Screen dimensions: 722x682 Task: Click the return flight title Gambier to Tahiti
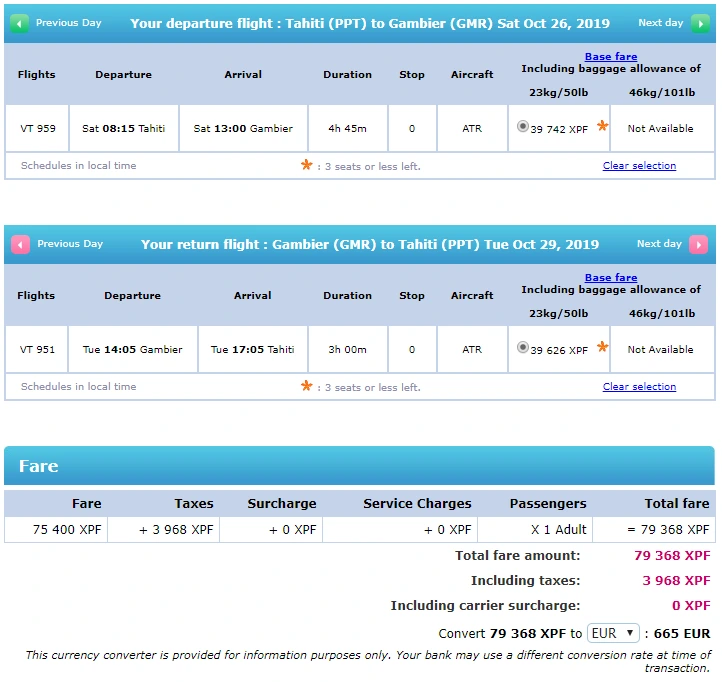(370, 245)
